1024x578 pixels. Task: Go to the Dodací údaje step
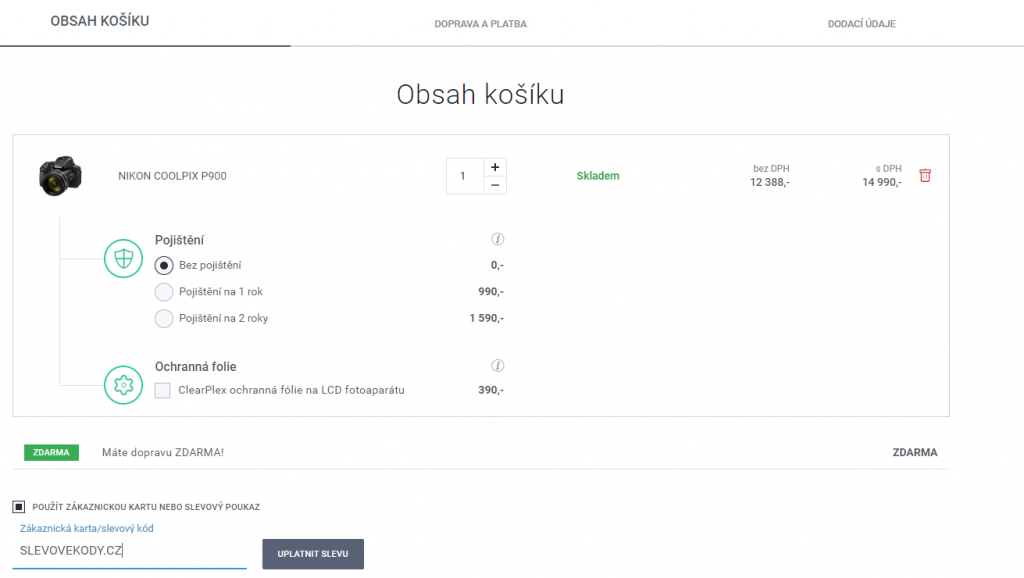861,24
